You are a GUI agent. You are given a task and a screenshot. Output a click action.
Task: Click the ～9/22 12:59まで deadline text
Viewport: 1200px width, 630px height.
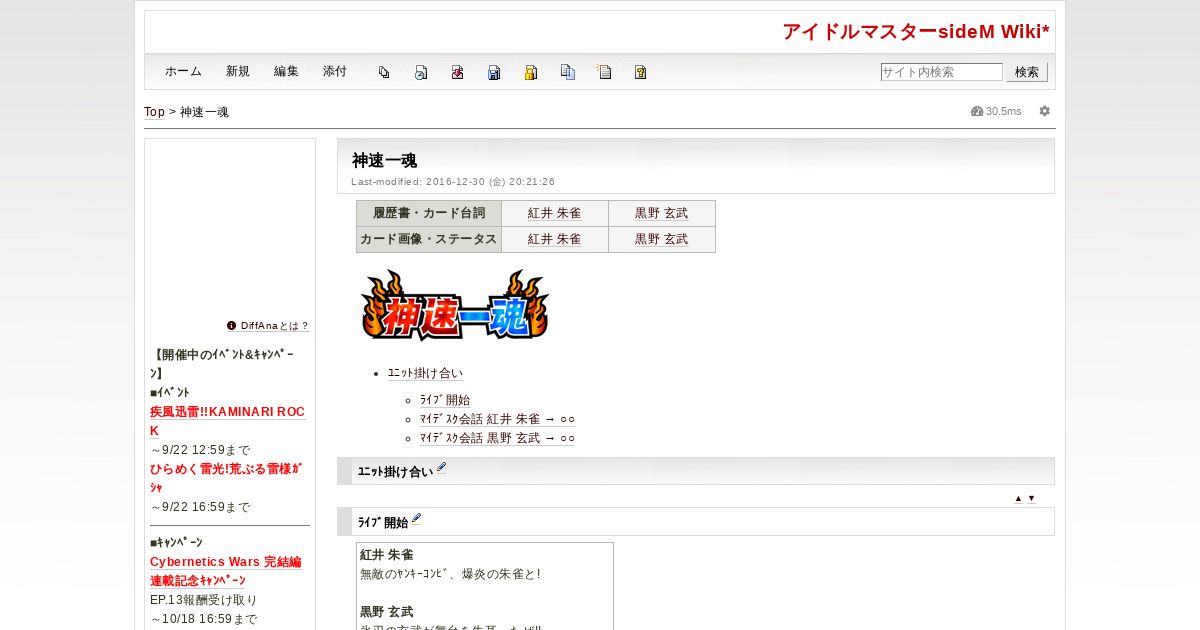200,450
